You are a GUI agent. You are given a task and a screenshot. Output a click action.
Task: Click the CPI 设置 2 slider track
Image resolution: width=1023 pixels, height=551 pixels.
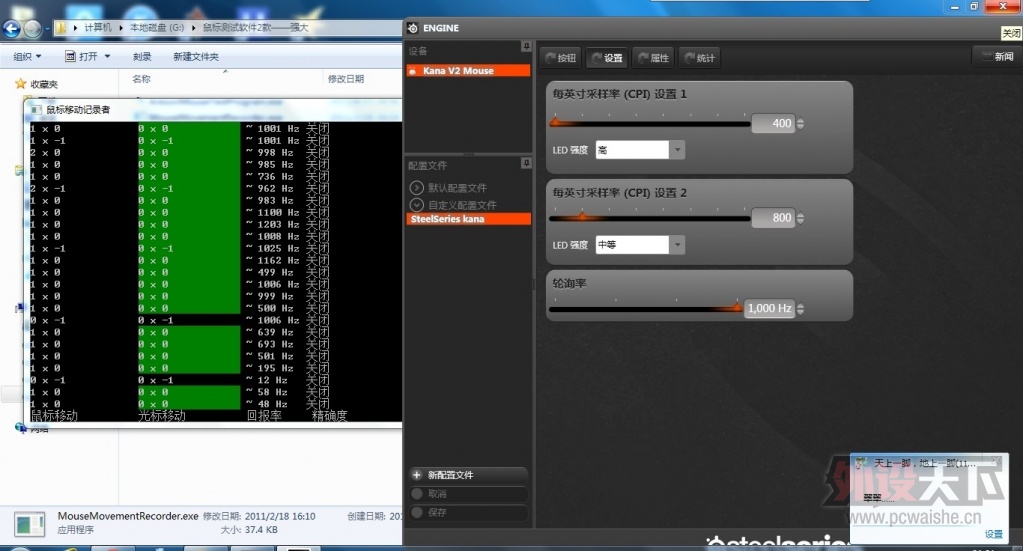coord(650,218)
